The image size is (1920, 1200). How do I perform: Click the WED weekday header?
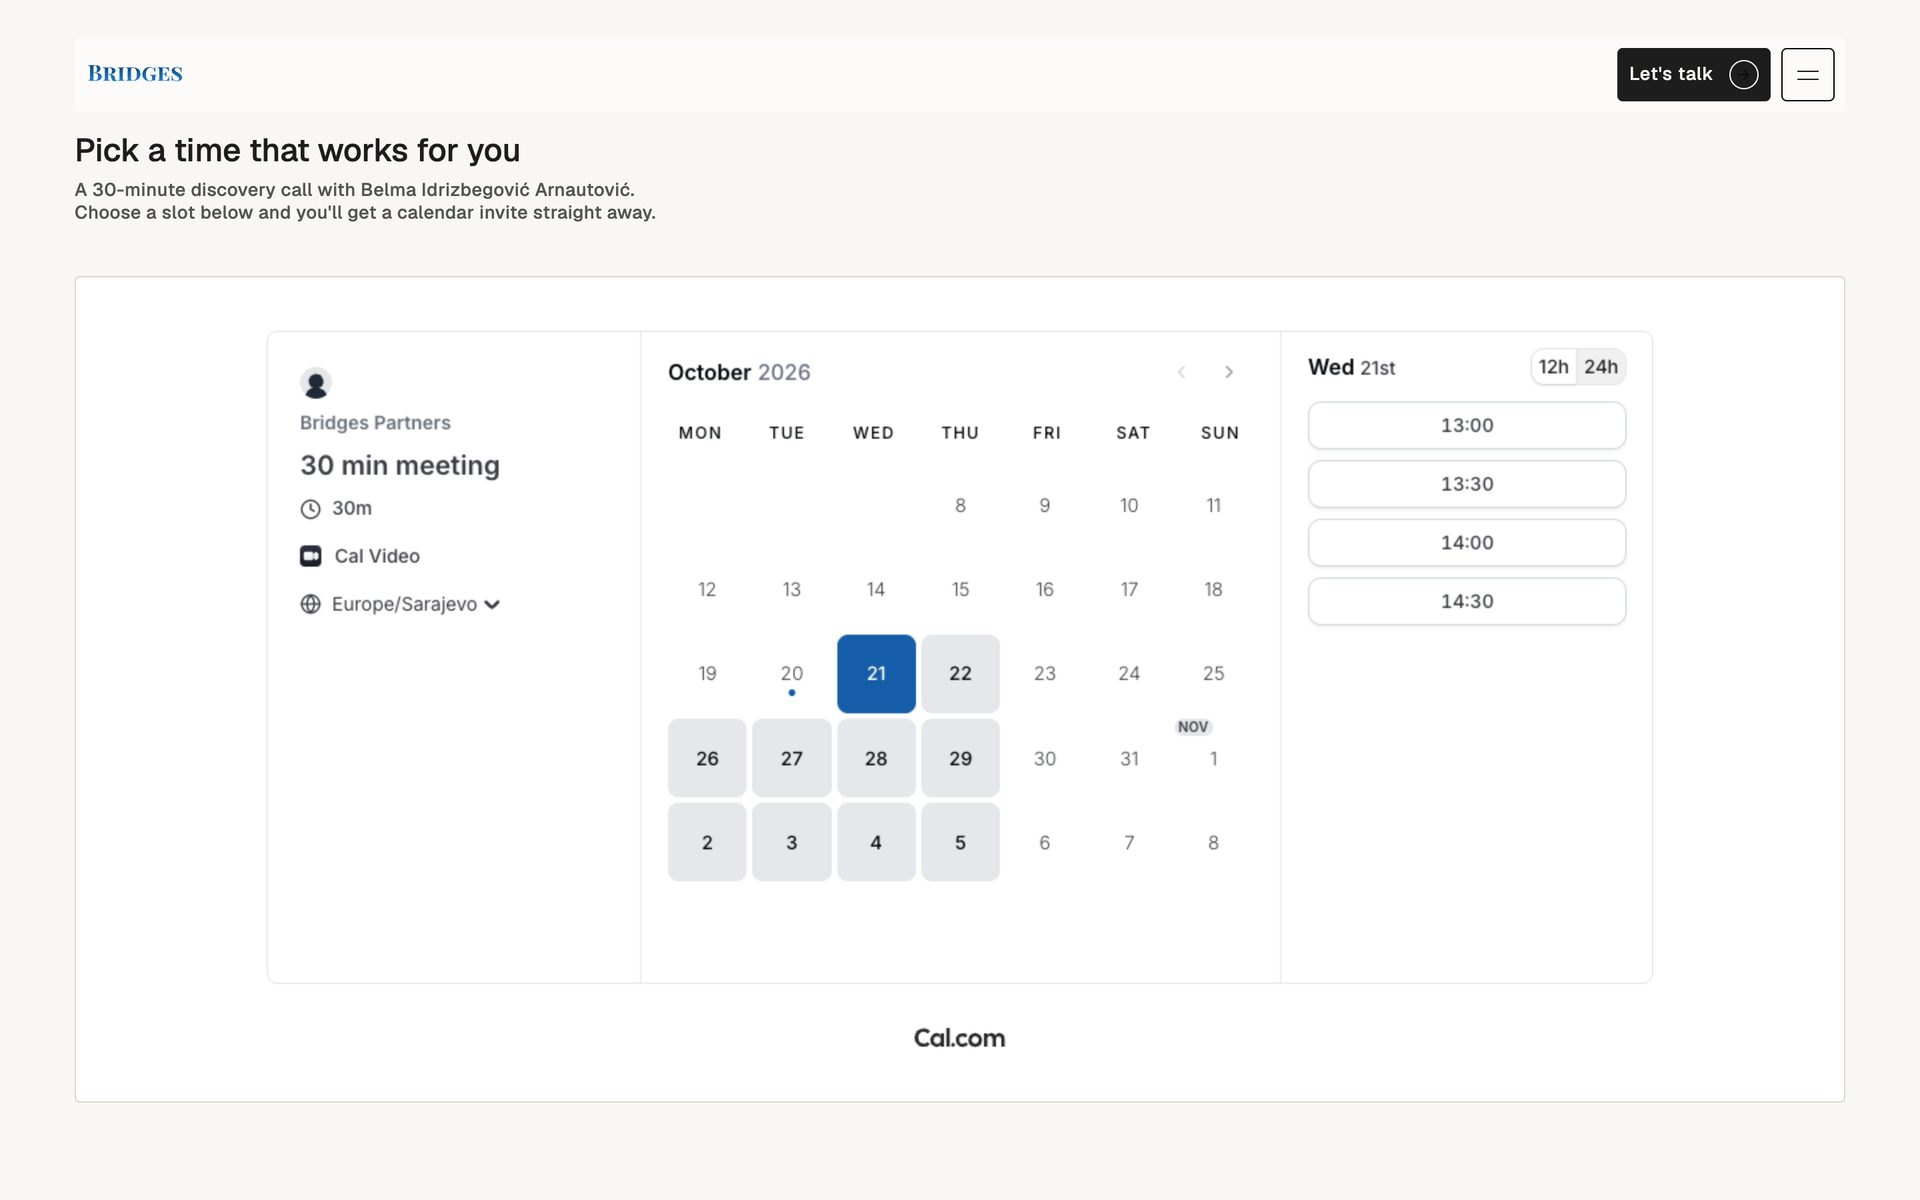[x=873, y=433]
